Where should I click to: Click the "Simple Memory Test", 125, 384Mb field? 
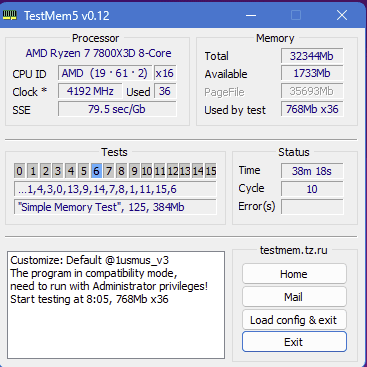(115, 207)
